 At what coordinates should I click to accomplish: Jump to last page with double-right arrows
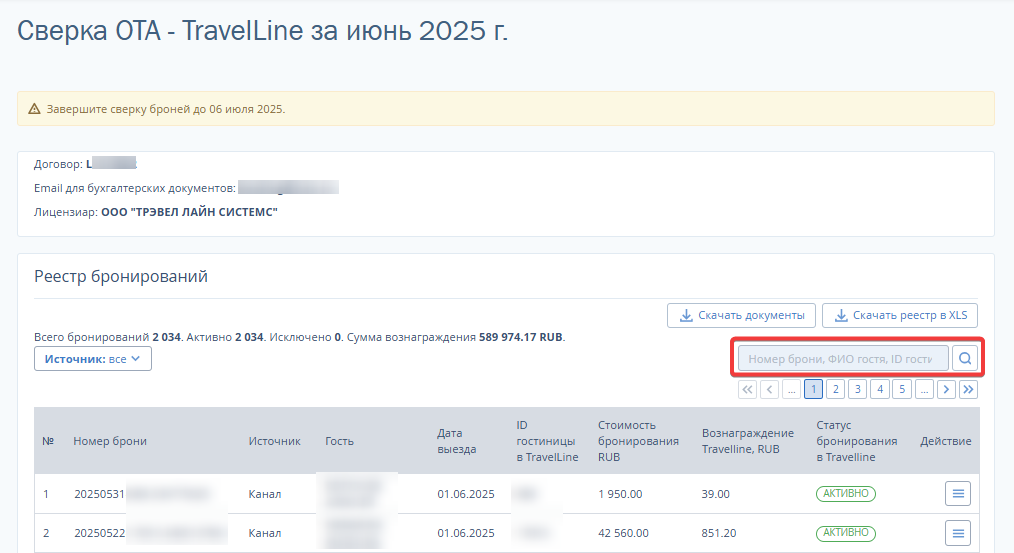968,389
